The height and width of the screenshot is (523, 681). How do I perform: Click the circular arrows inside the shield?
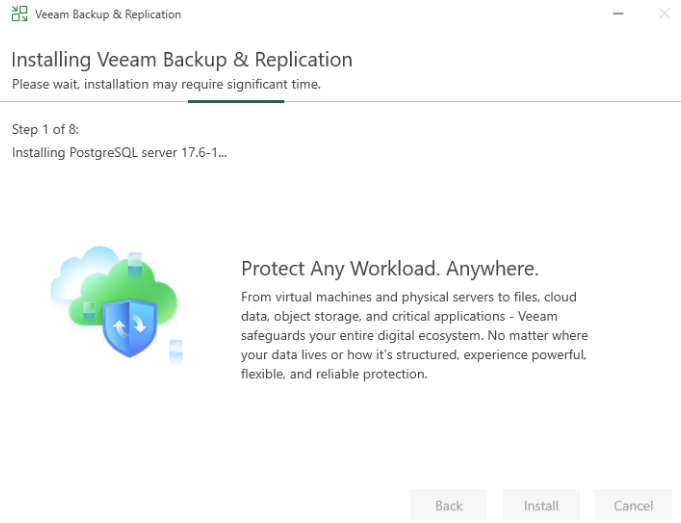[132, 325]
